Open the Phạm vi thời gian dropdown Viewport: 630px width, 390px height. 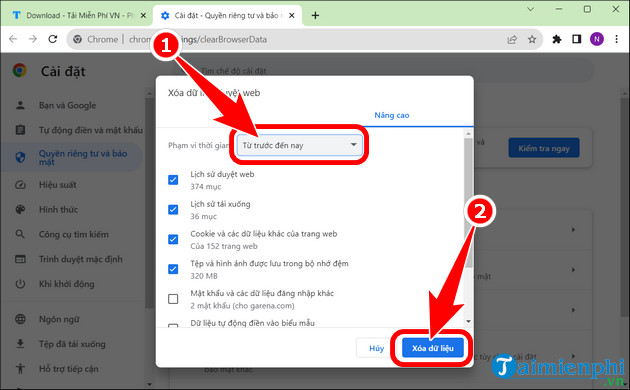pos(300,145)
